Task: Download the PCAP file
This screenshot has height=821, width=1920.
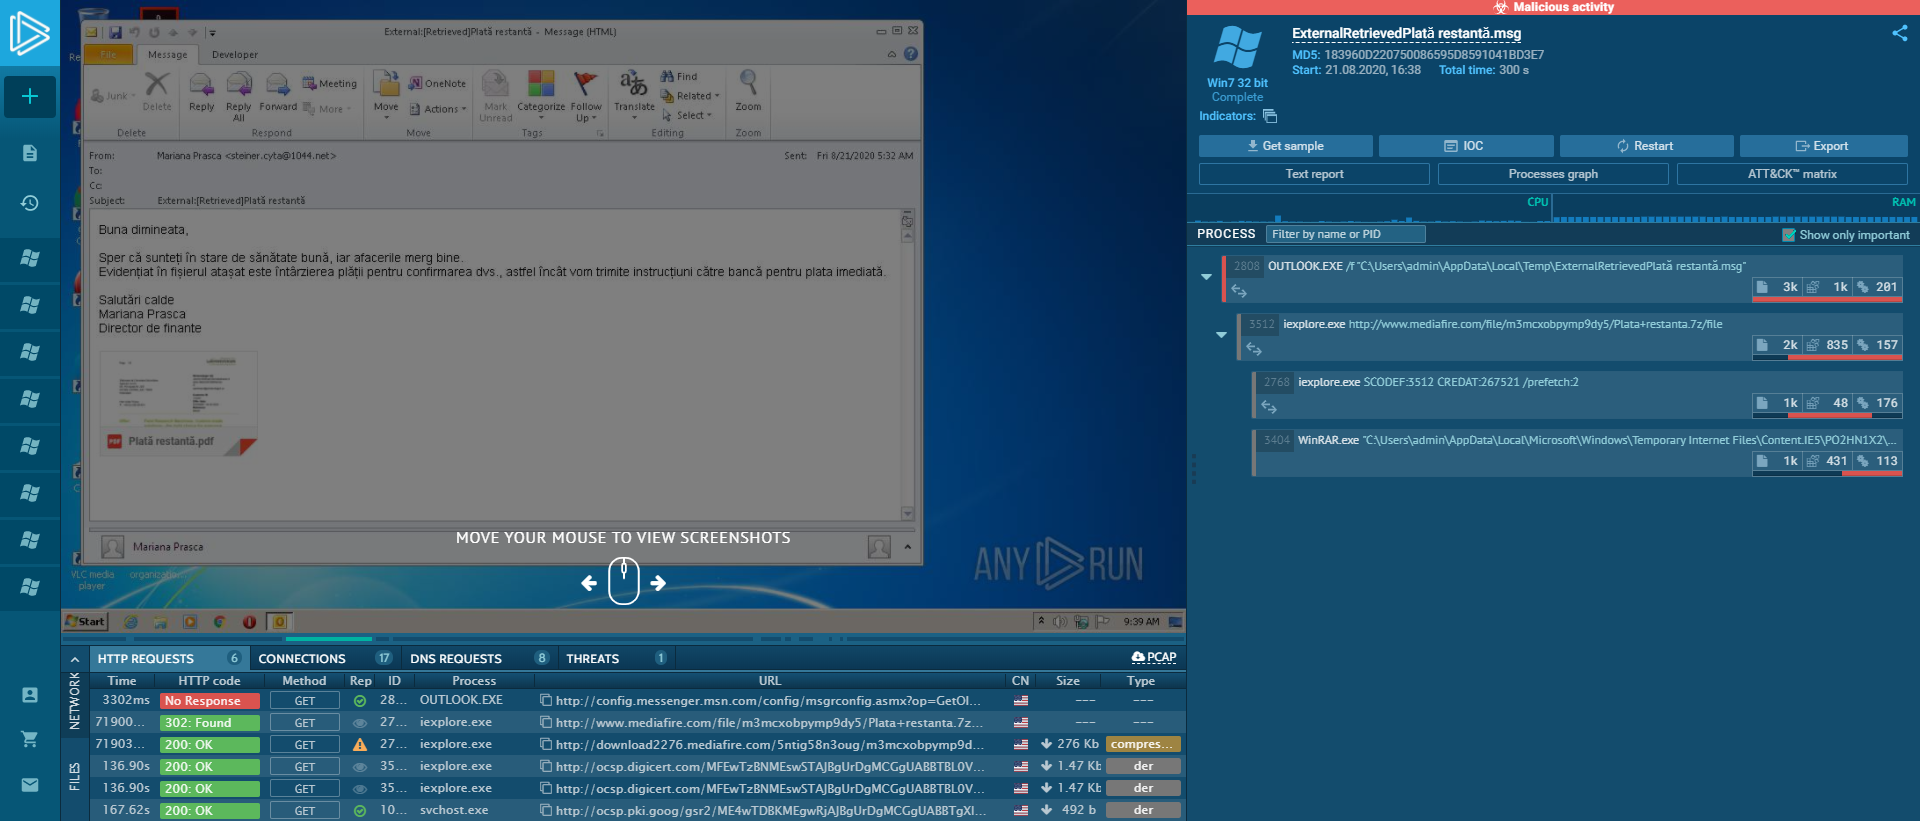Action: tap(1154, 658)
